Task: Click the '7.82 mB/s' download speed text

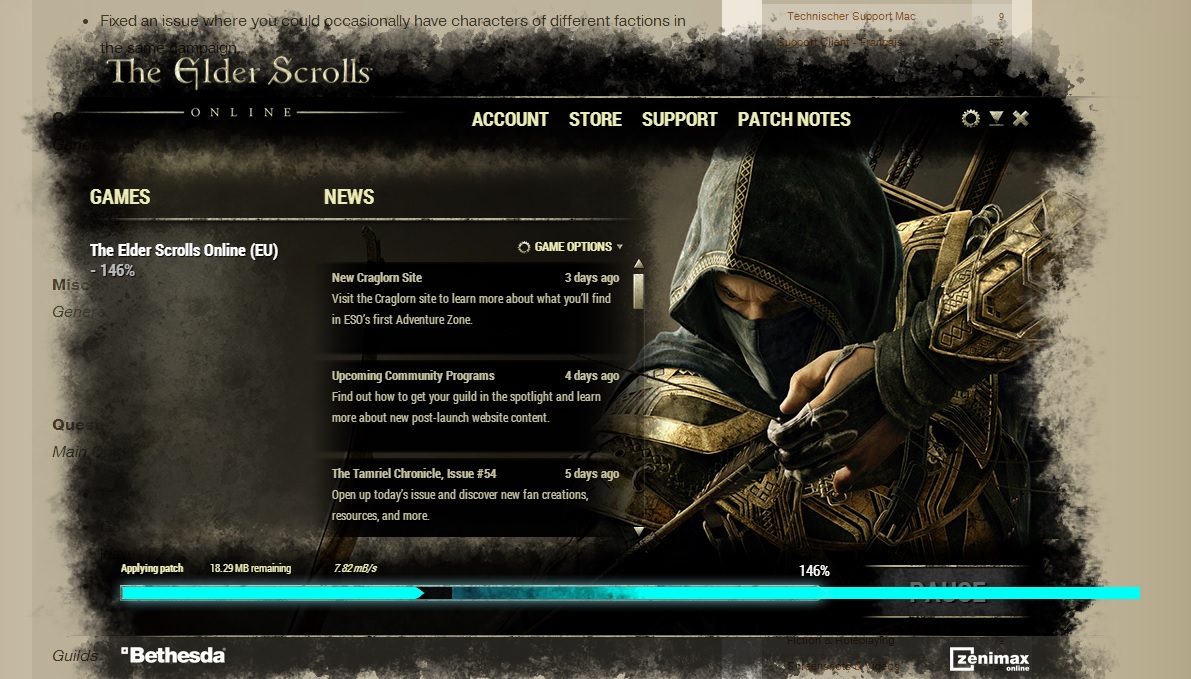Action: [355, 568]
